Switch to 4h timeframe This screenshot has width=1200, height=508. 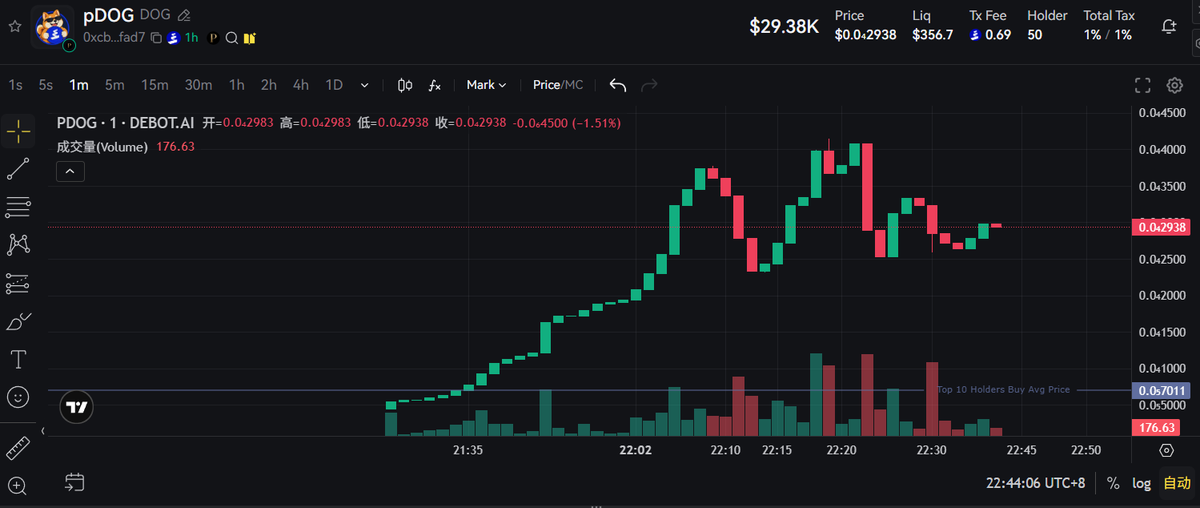coord(301,85)
